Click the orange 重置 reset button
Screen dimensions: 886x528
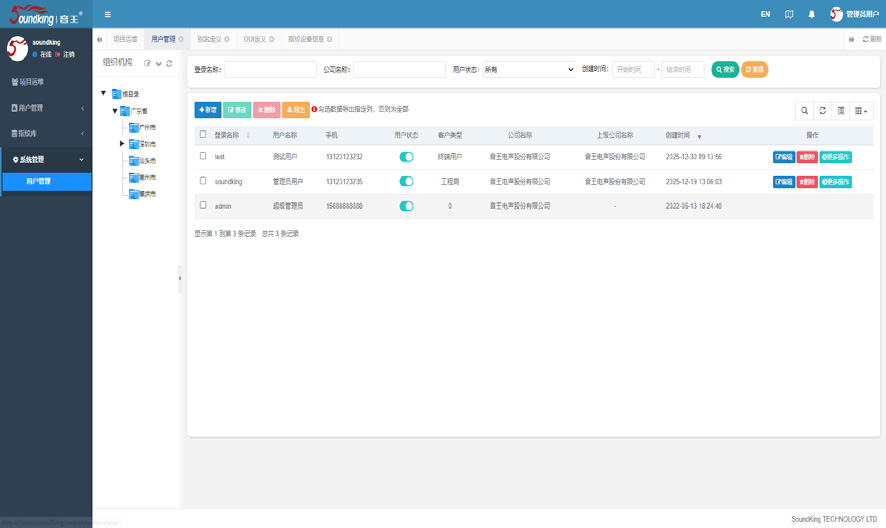pyautogui.click(x=754, y=70)
